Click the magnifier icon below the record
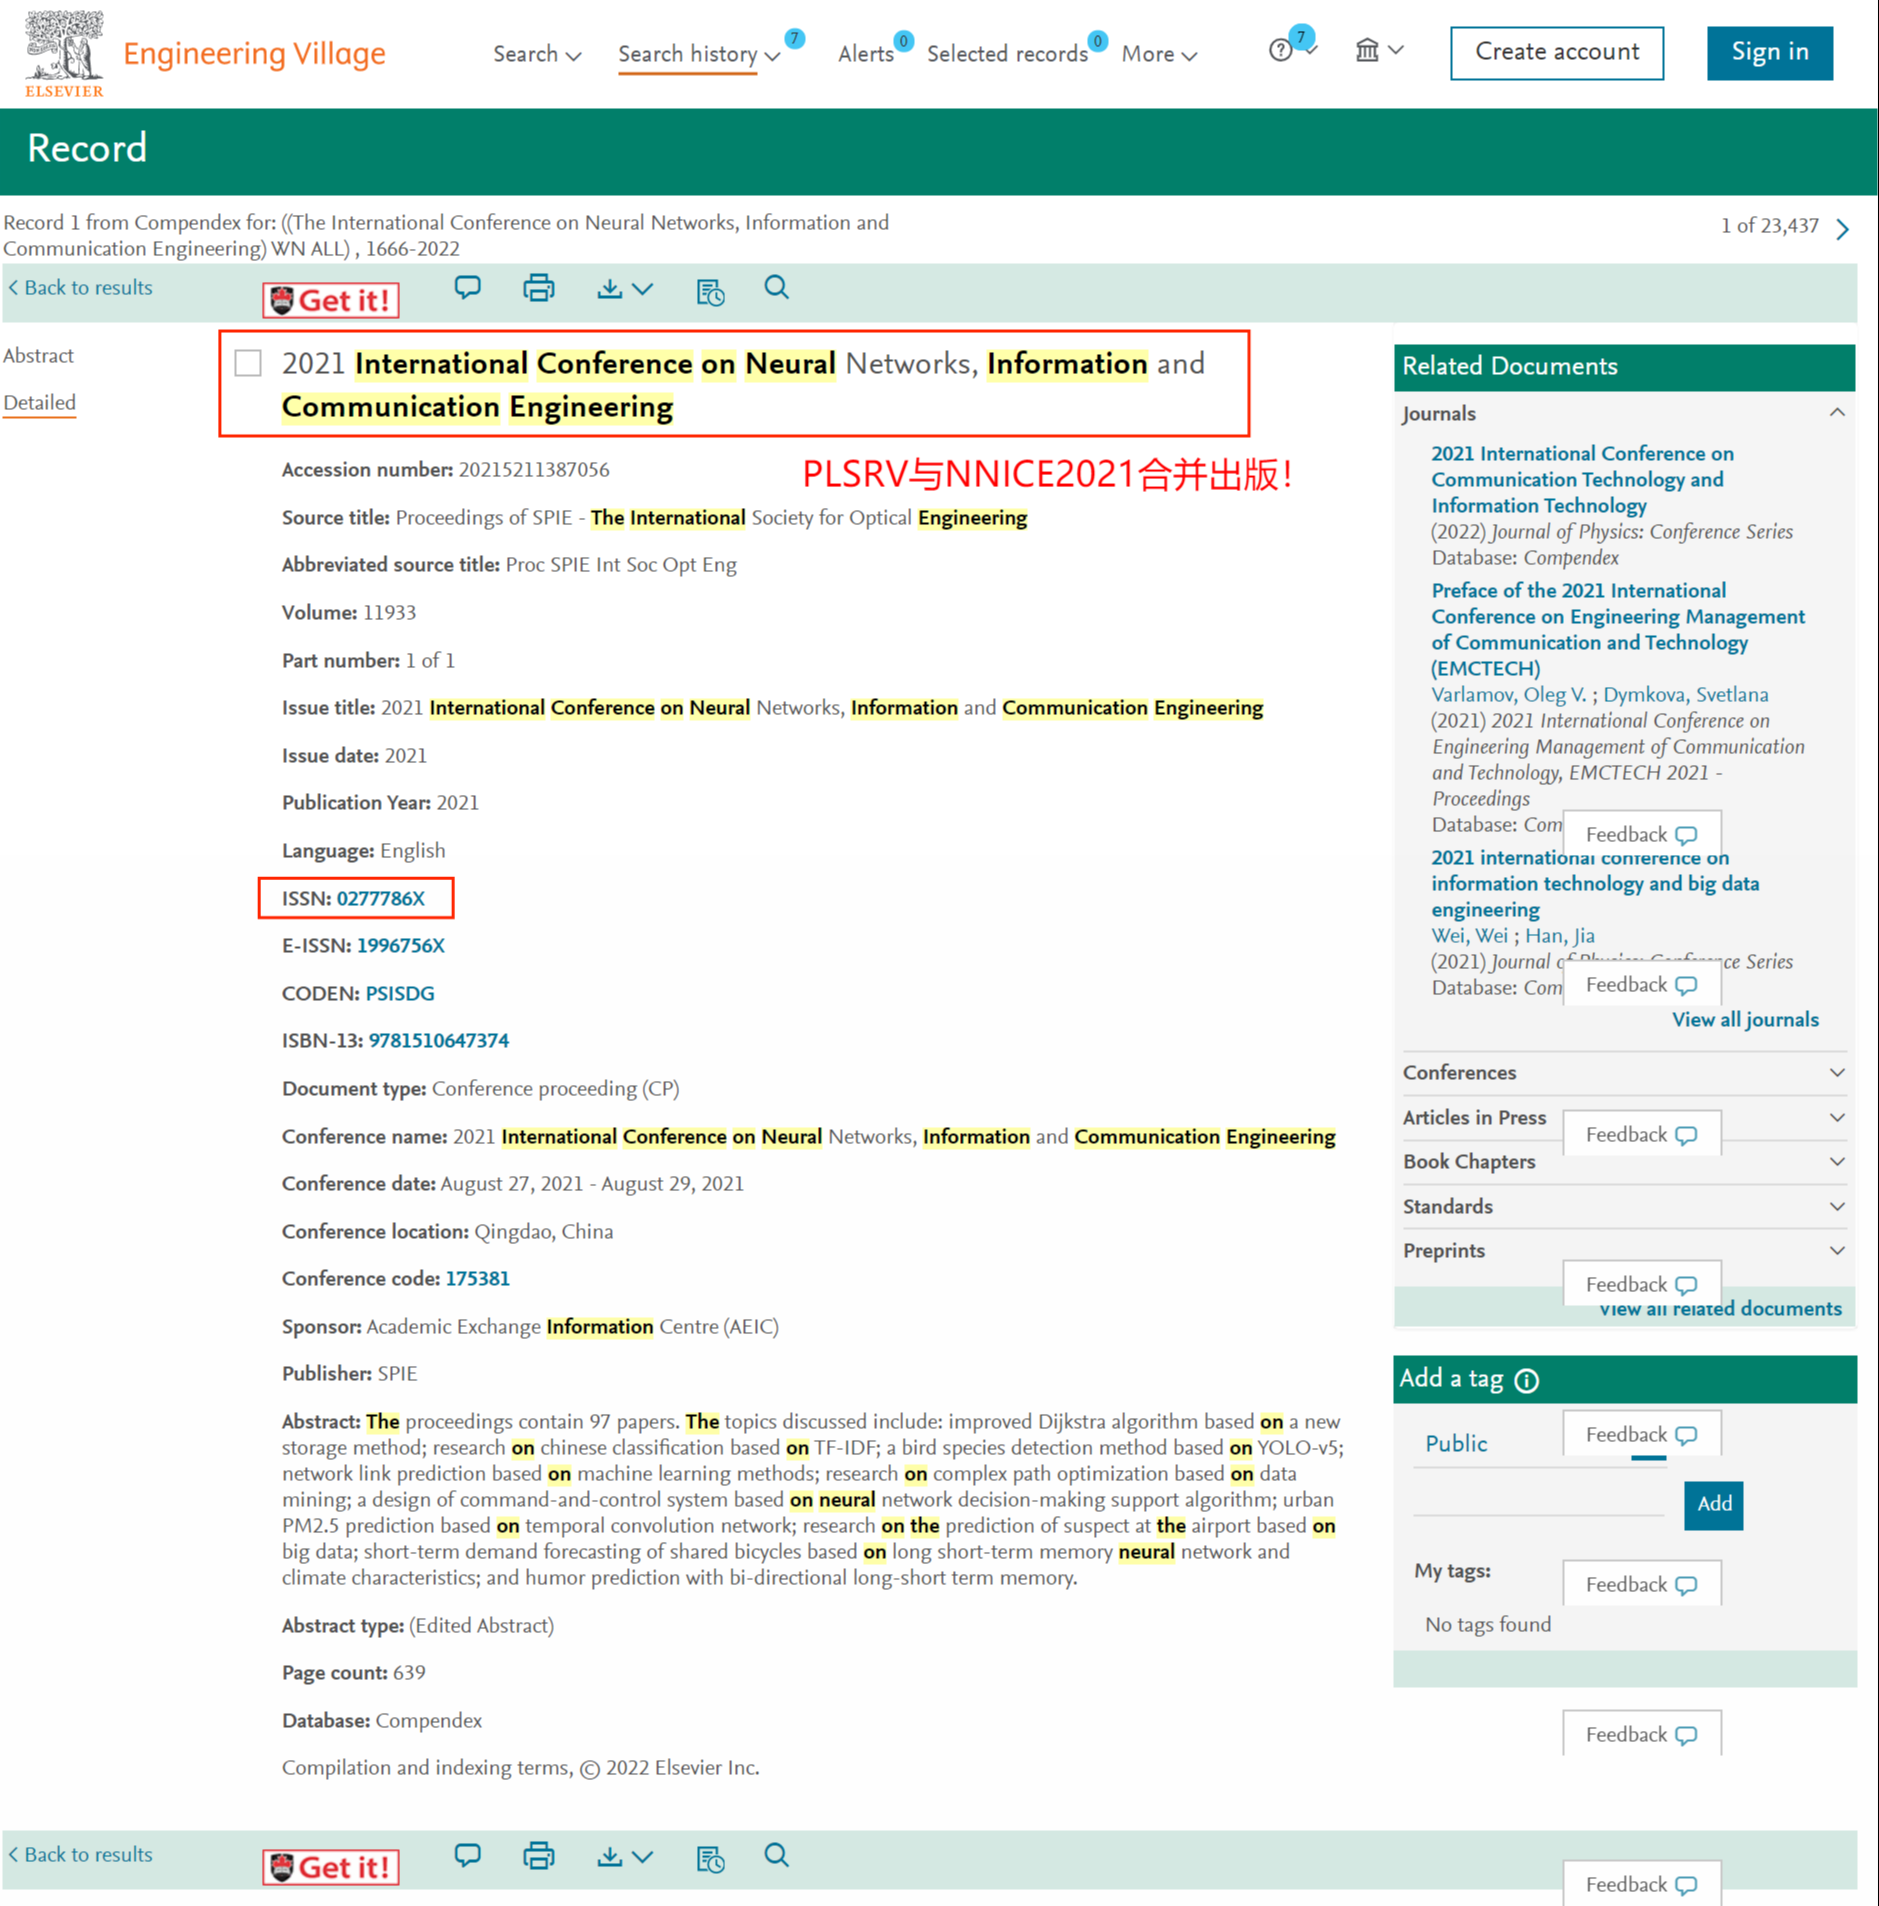1879x1906 pixels. [x=777, y=1855]
